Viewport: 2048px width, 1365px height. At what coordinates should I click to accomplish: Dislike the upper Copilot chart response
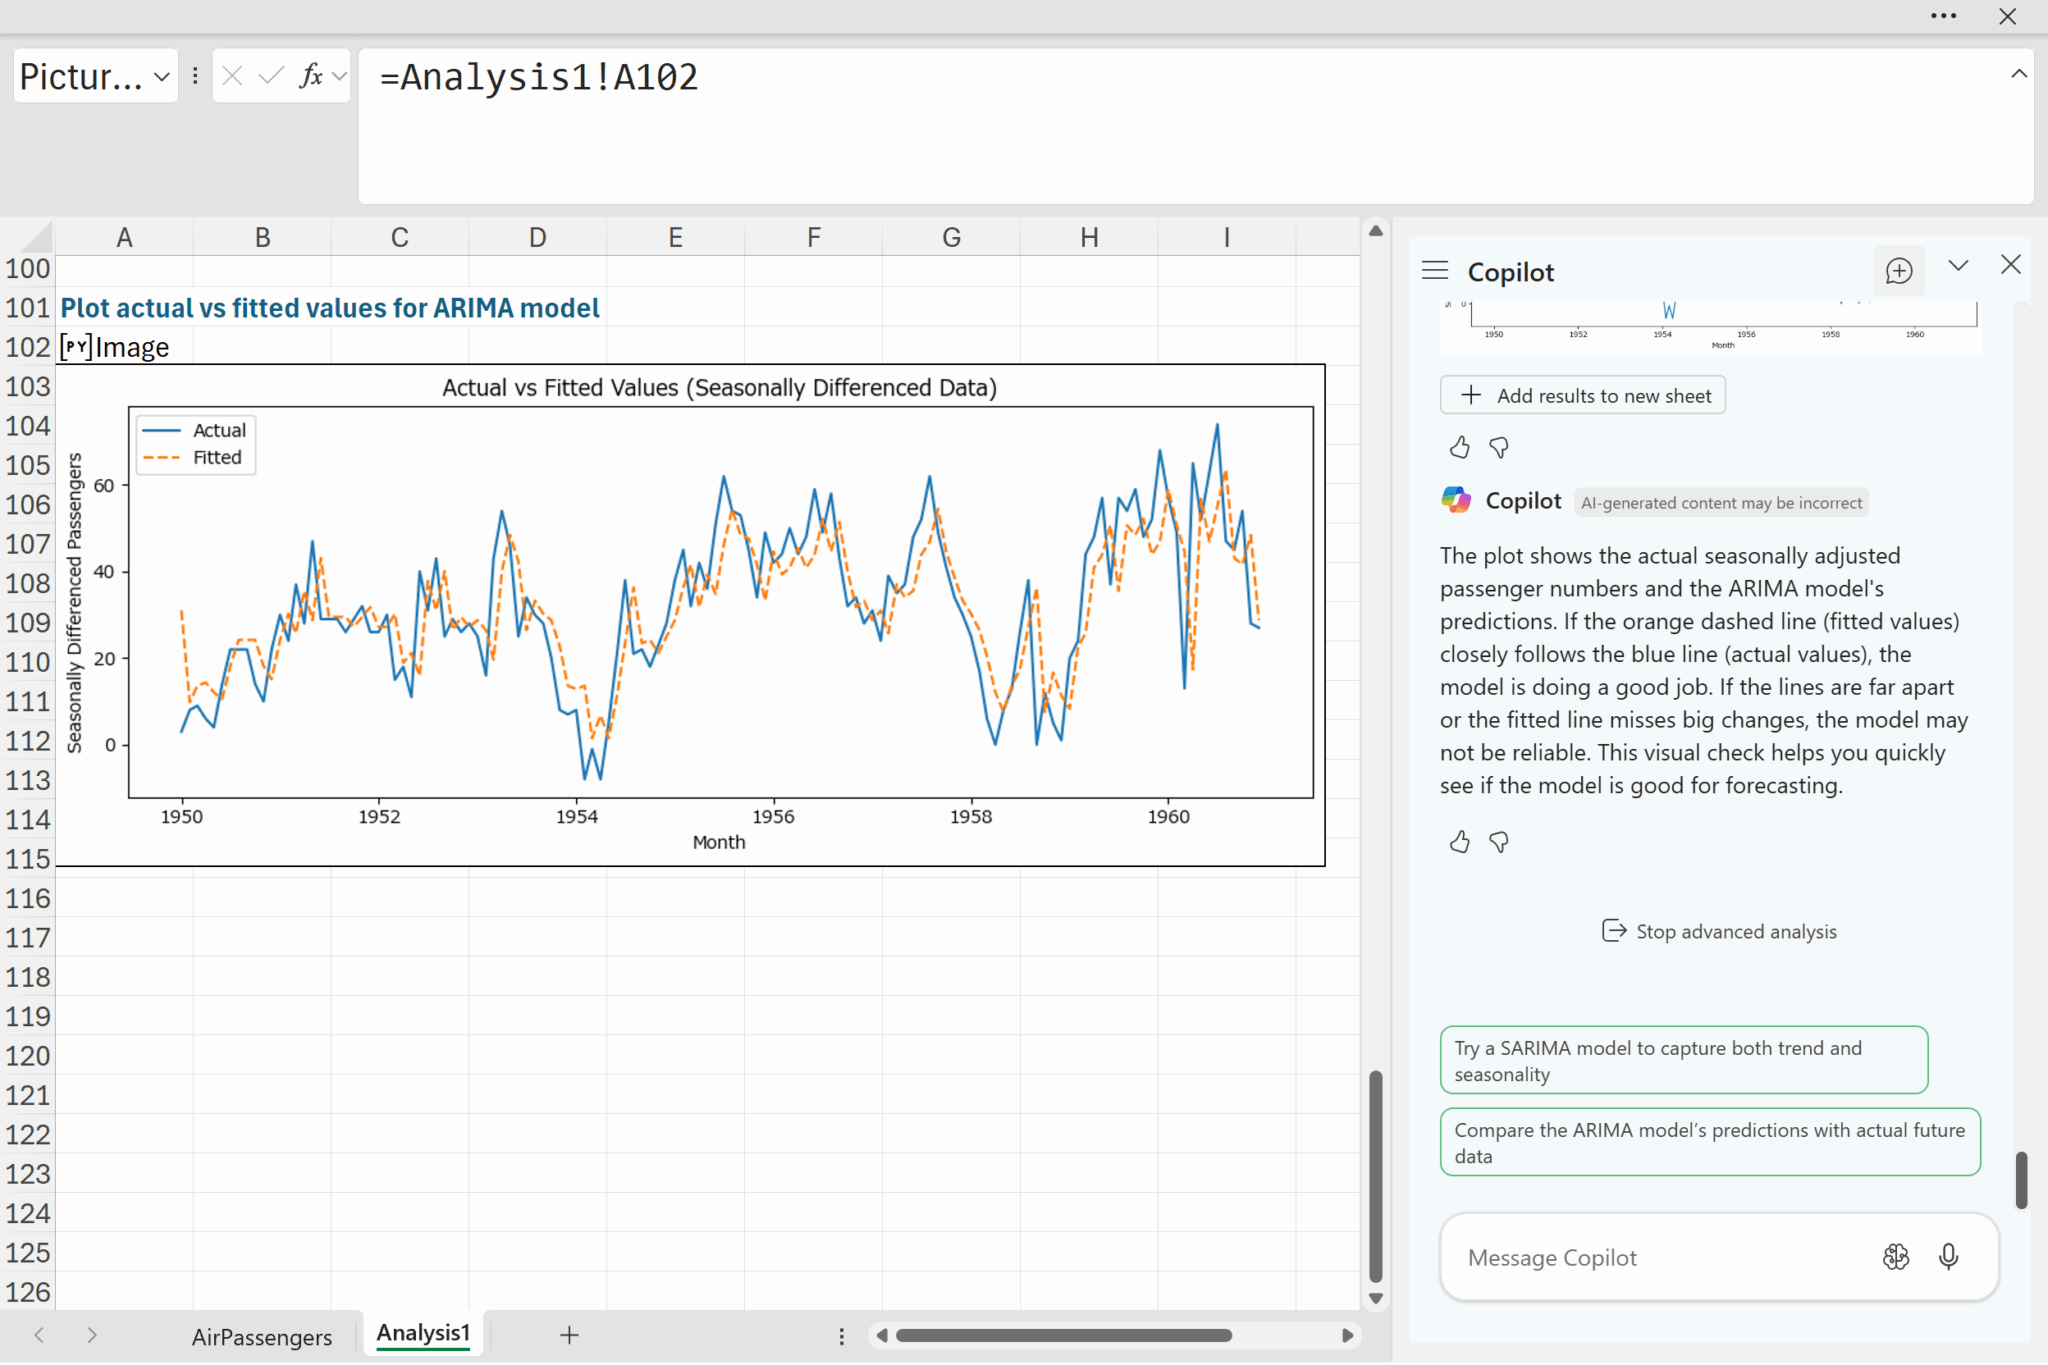pos(1498,447)
